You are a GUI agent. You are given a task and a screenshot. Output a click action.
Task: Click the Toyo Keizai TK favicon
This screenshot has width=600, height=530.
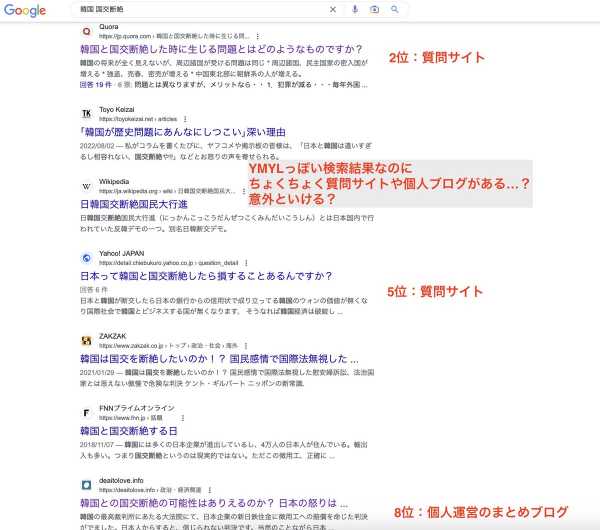pyautogui.click(x=87, y=114)
